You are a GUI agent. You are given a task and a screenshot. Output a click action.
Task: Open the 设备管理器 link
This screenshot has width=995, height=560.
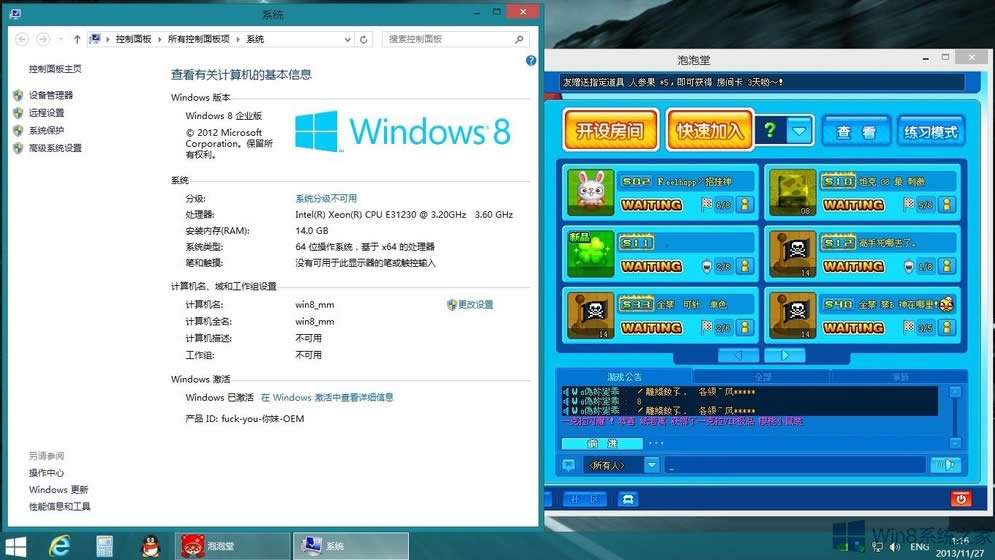coord(50,95)
